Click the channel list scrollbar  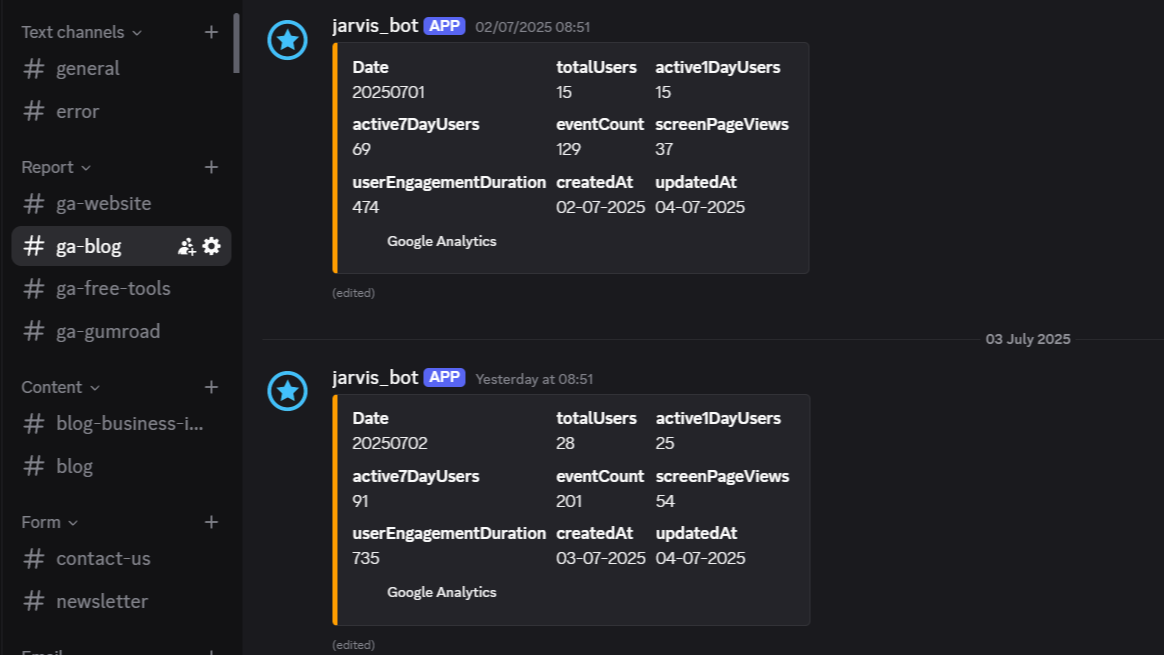(236, 43)
